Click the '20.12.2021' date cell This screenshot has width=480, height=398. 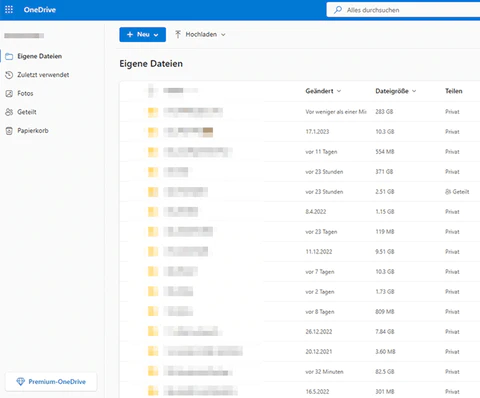(x=319, y=352)
